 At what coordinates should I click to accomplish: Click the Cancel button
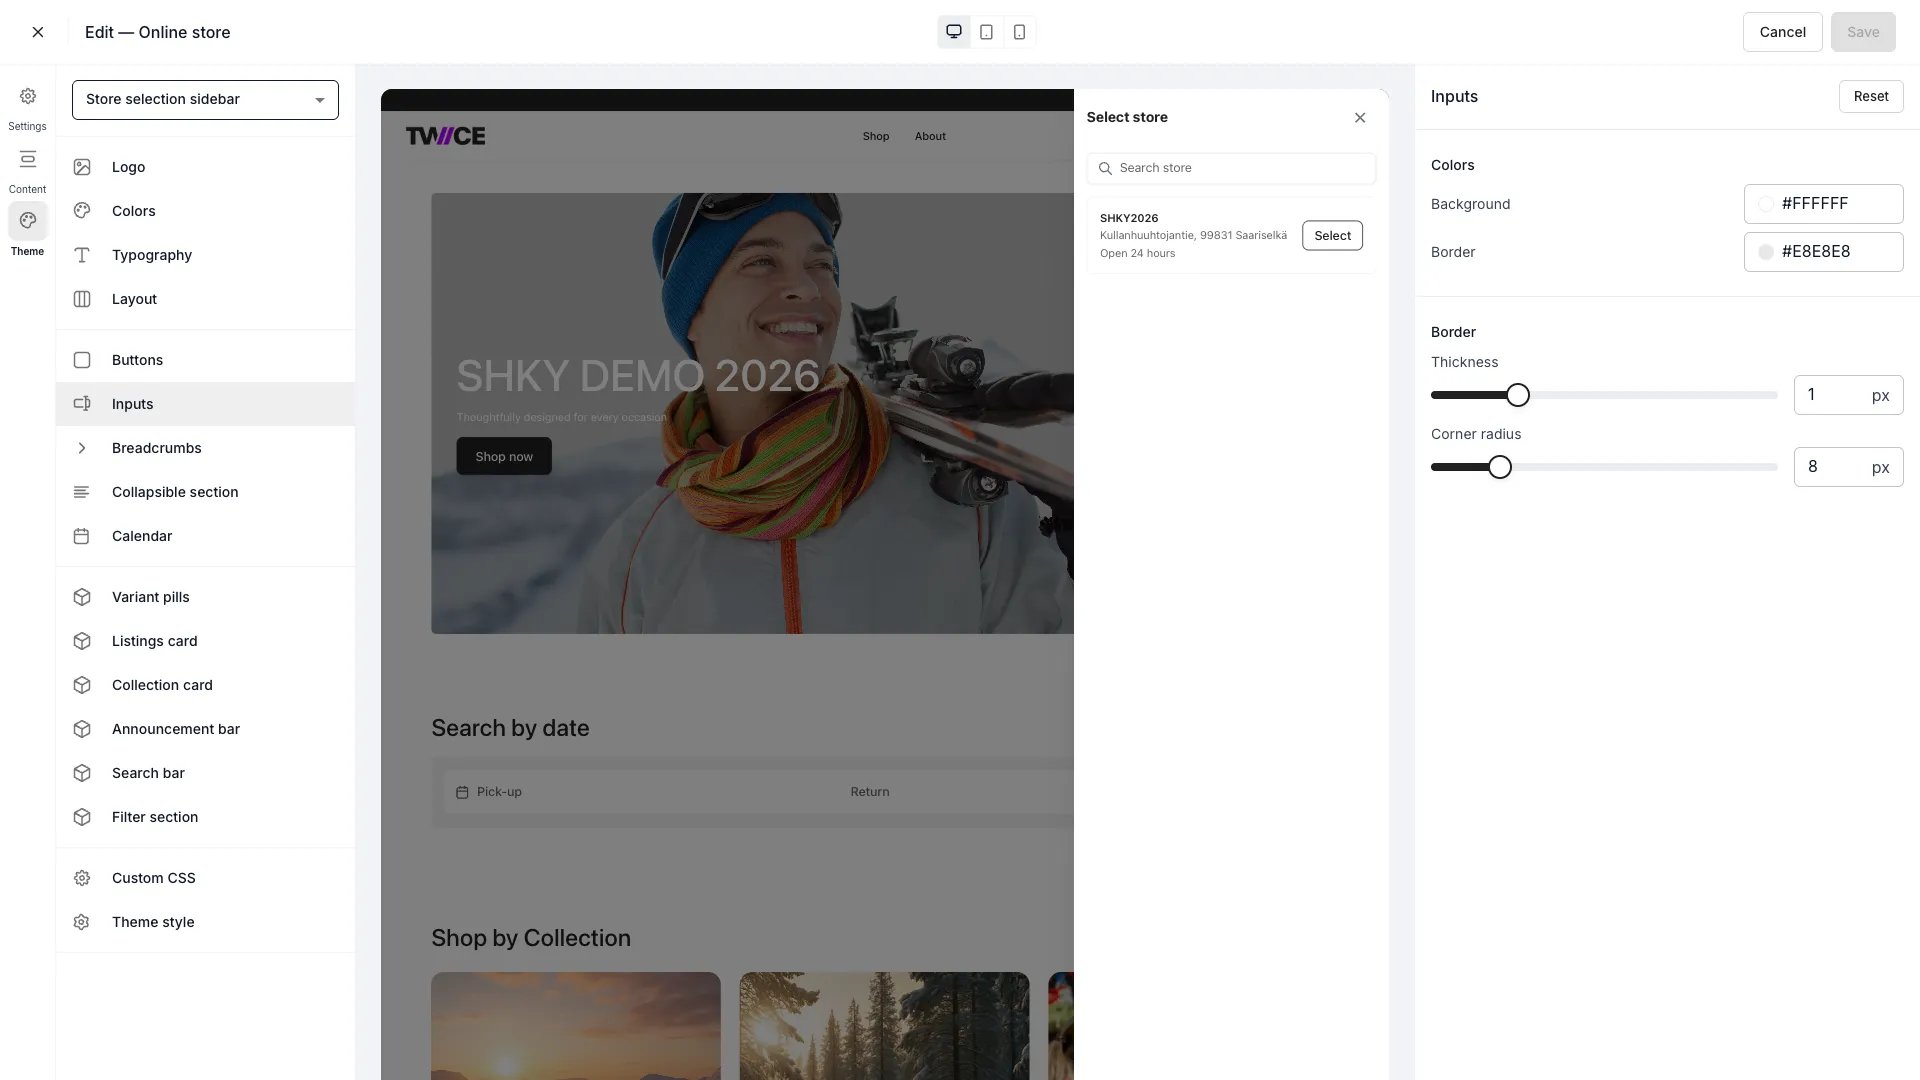pyautogui.click(x=1782, y=32)
